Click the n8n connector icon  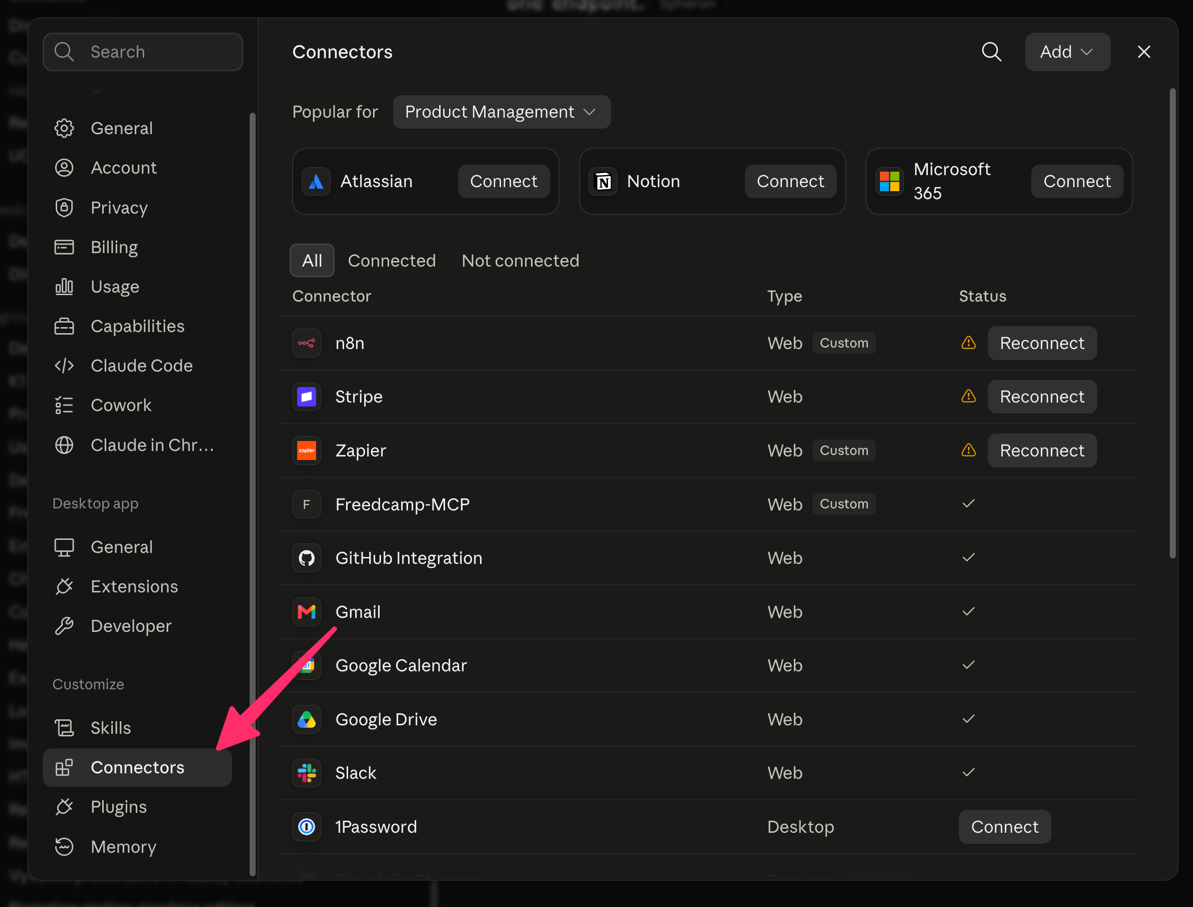pyautogui.click(x=307, y=343)
